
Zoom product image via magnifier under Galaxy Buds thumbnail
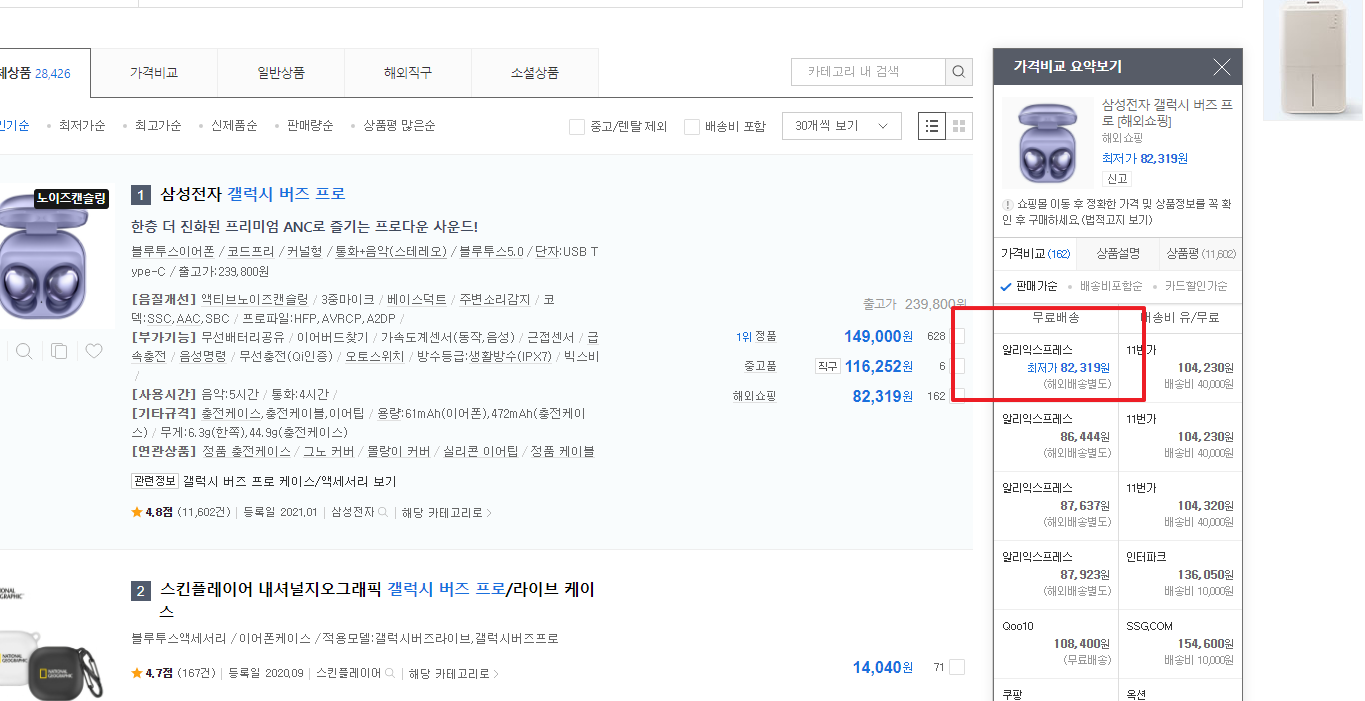tap(24, 351)
